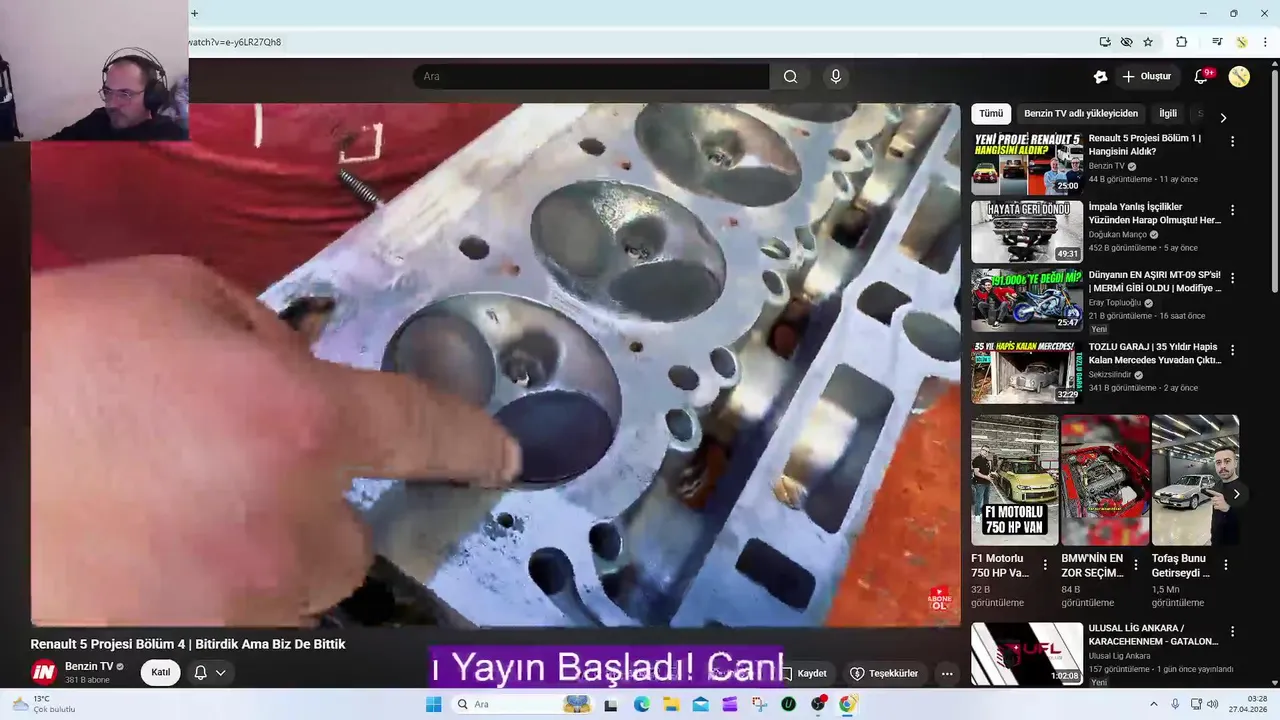The image size is (1280, 720).
Task: Open options menu for TOZLU GARAJ video
Action: pyautogui.click(x=1232, y=350)
